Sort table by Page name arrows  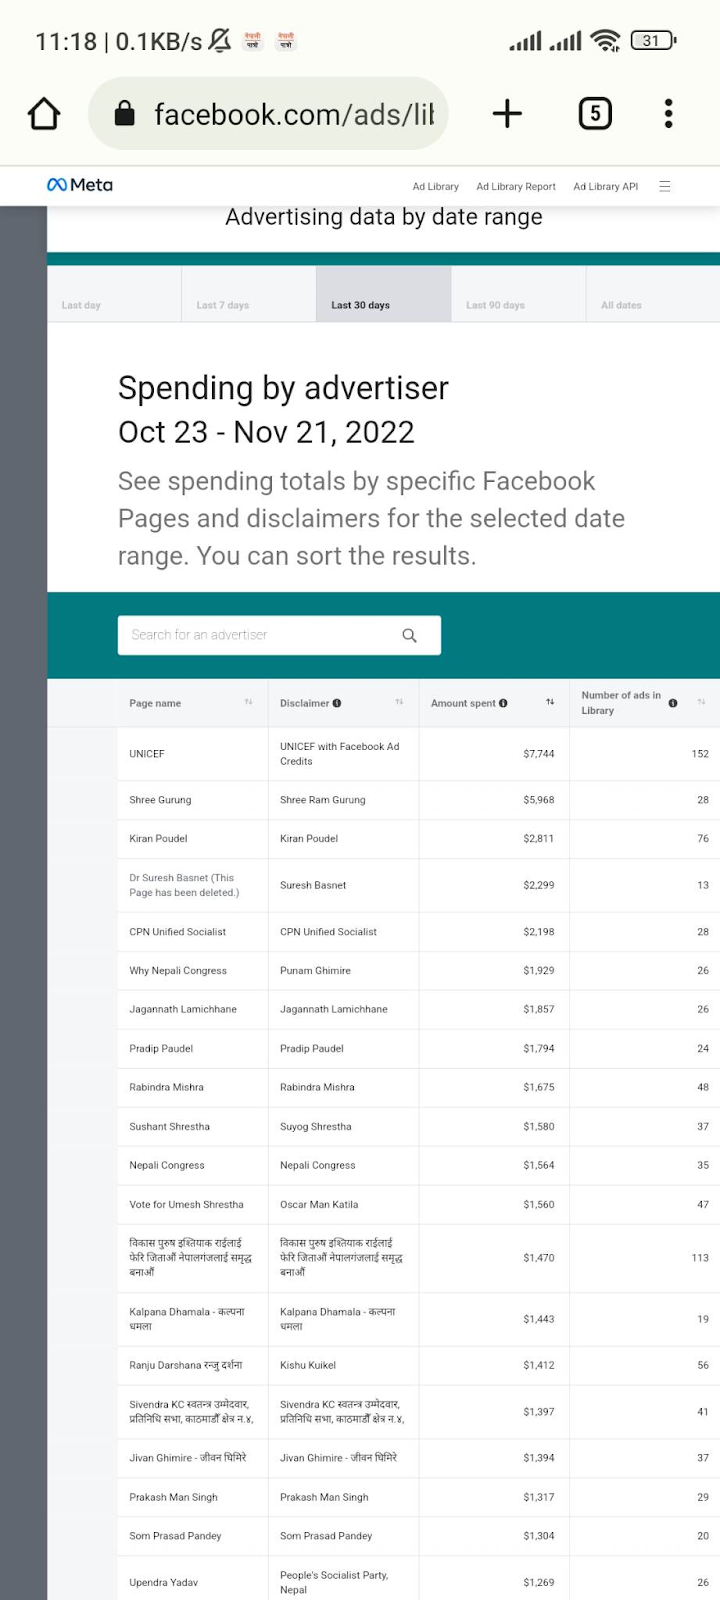(249, 702)
